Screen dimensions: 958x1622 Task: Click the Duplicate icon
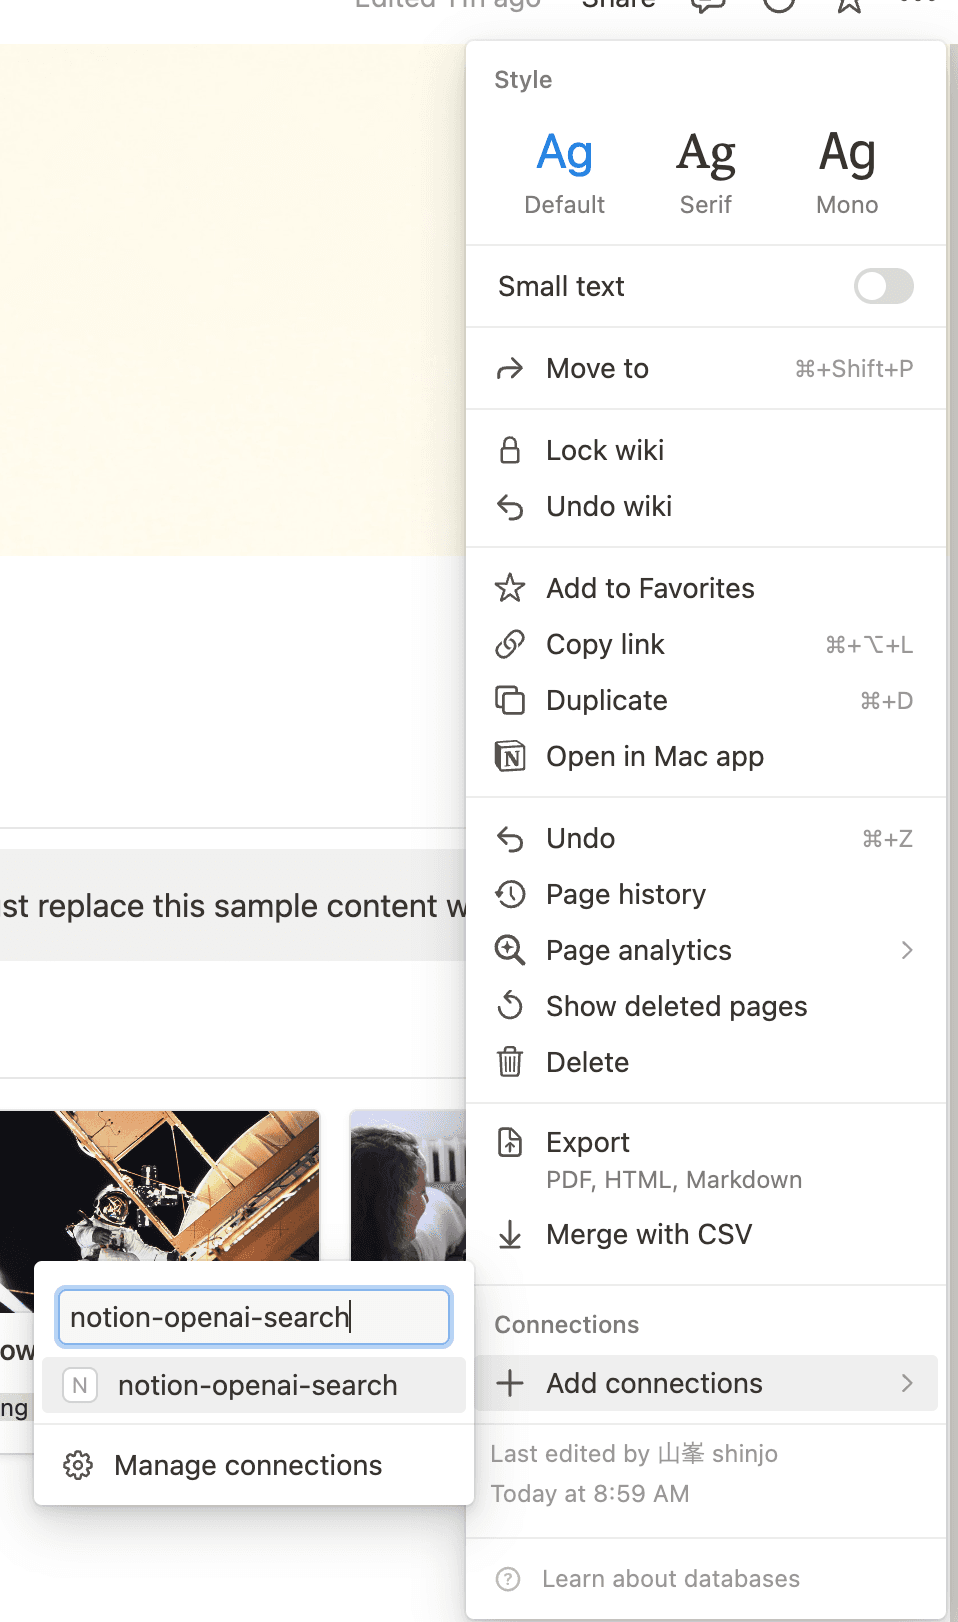(x=510, y=700)
